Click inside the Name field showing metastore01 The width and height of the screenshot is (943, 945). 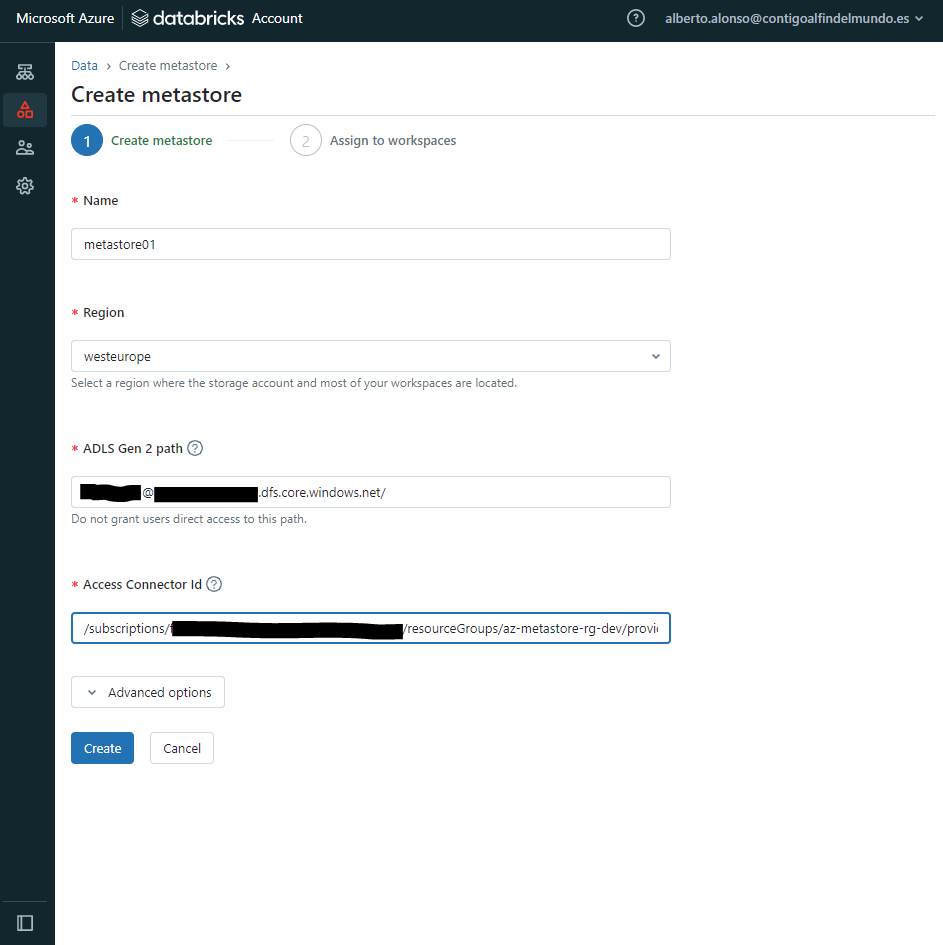point(370,243)
